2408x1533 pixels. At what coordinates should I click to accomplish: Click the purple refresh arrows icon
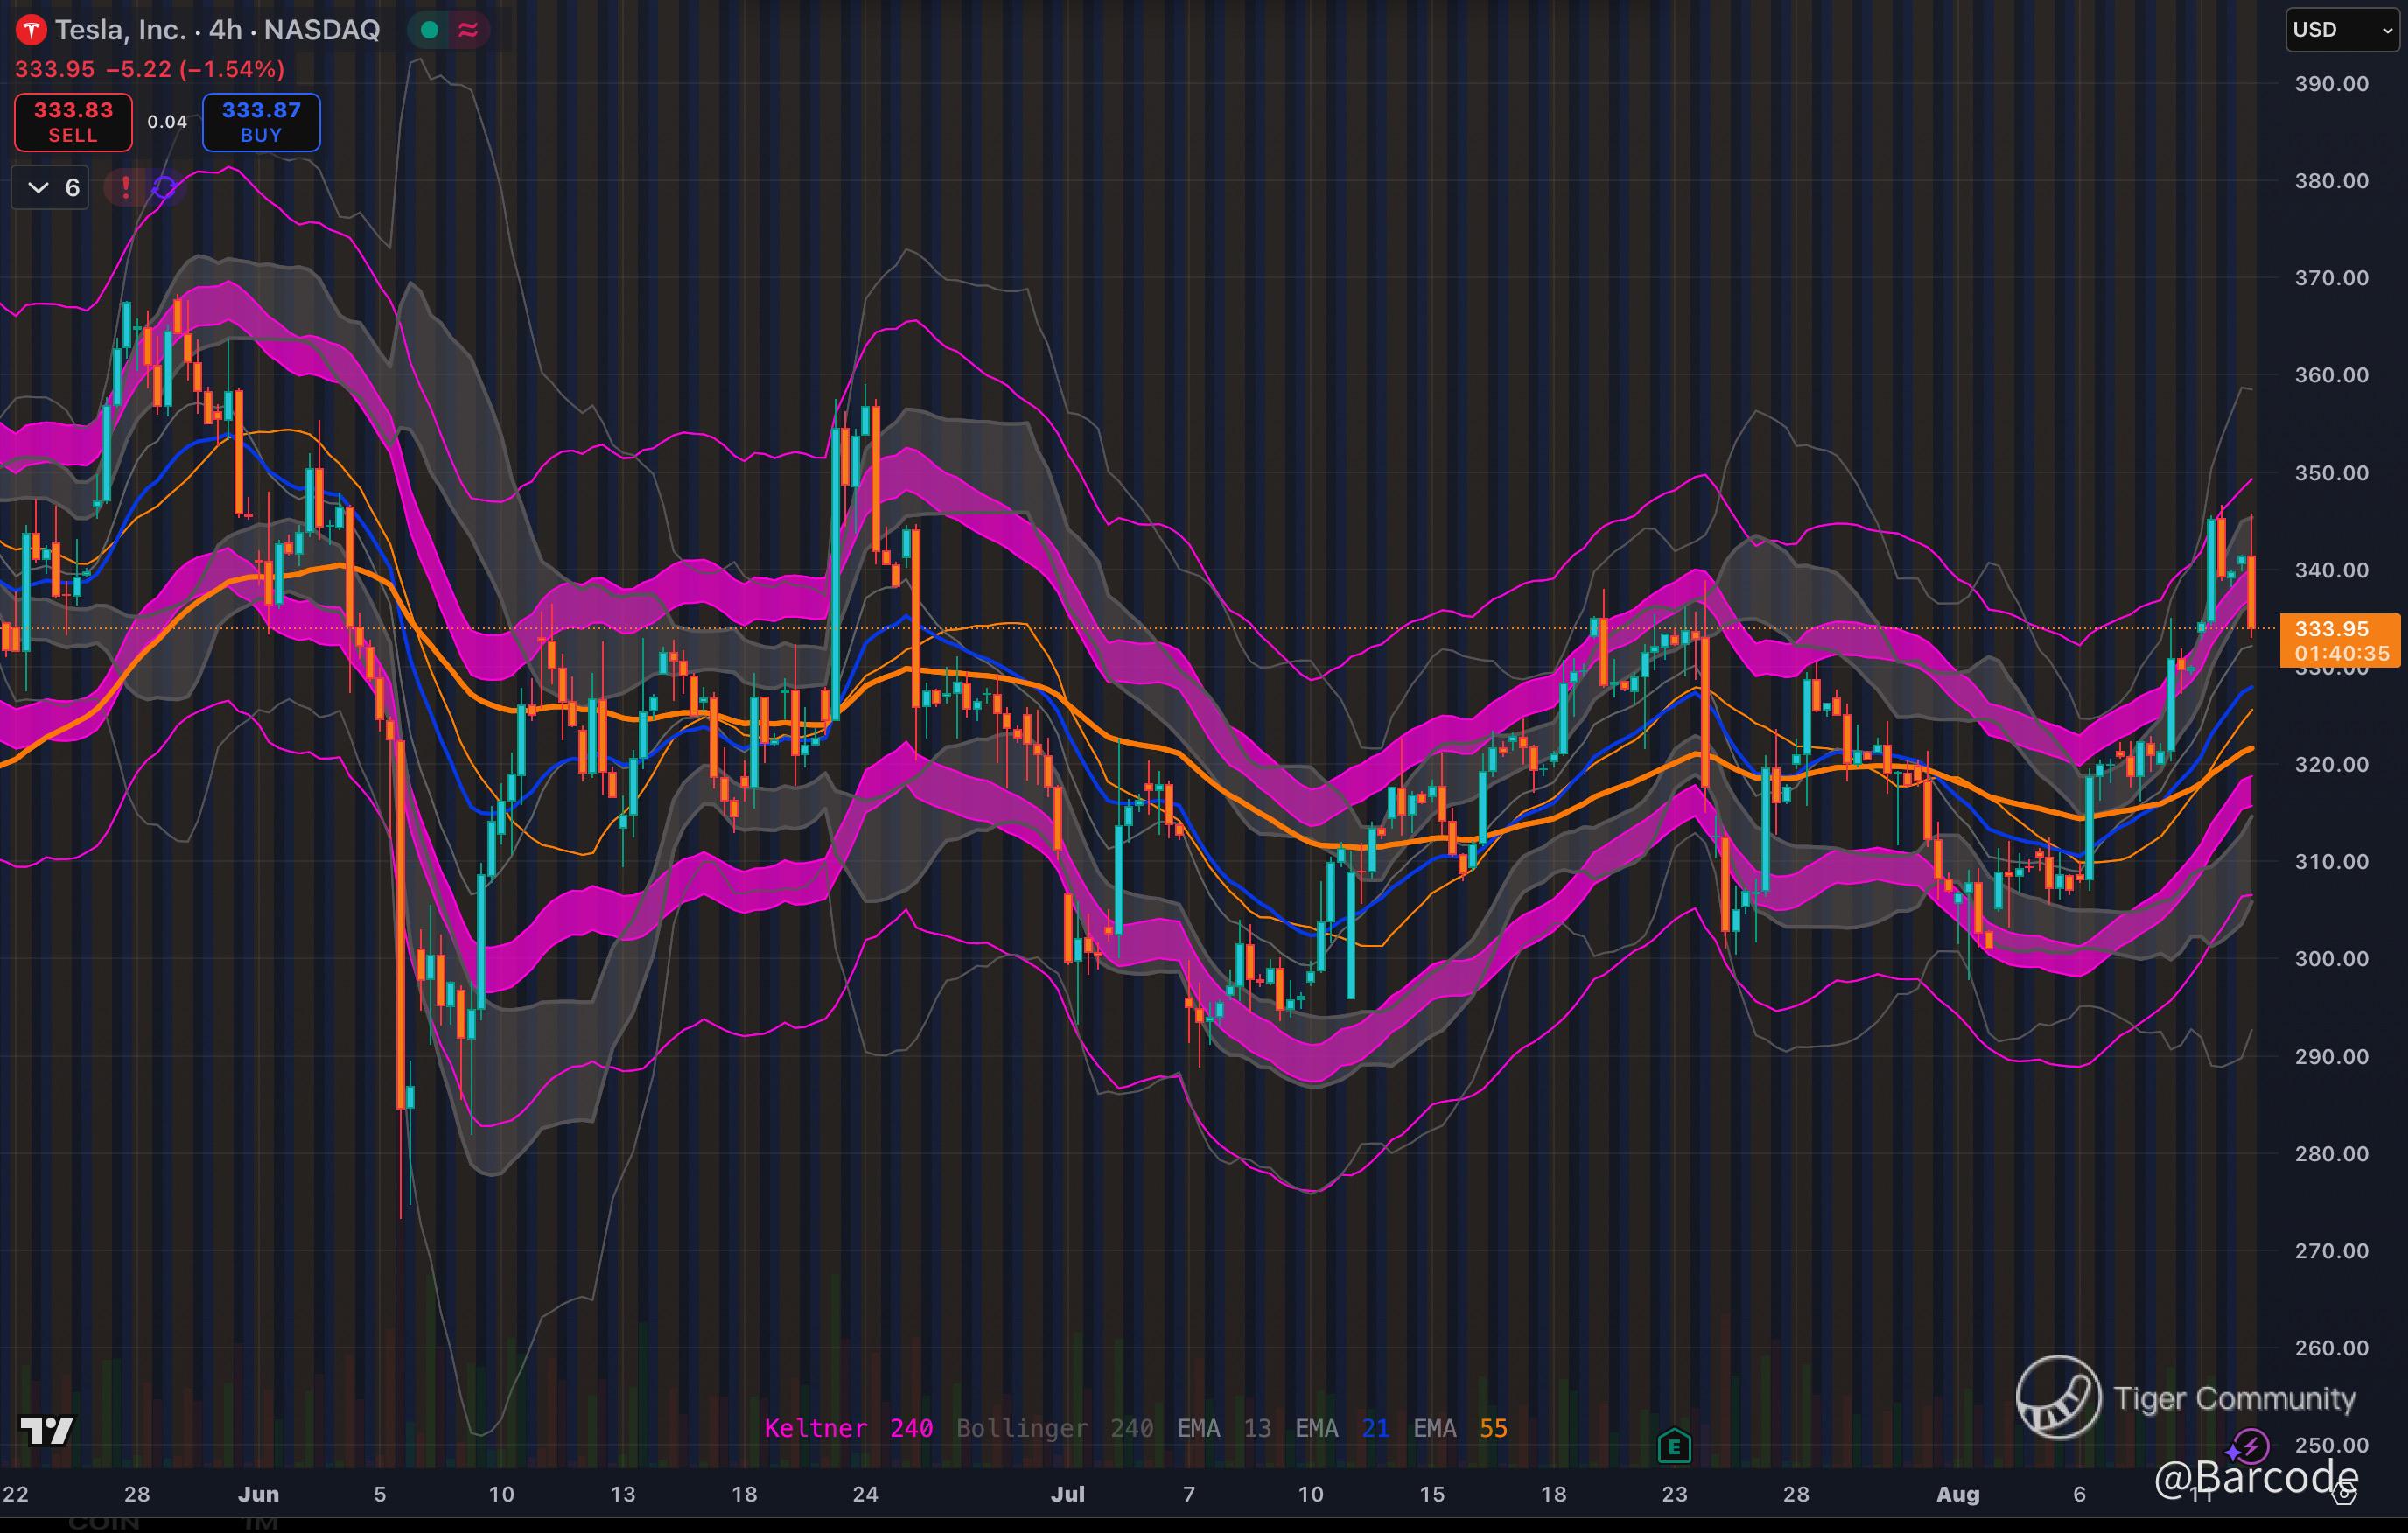(x=165, y=187)
